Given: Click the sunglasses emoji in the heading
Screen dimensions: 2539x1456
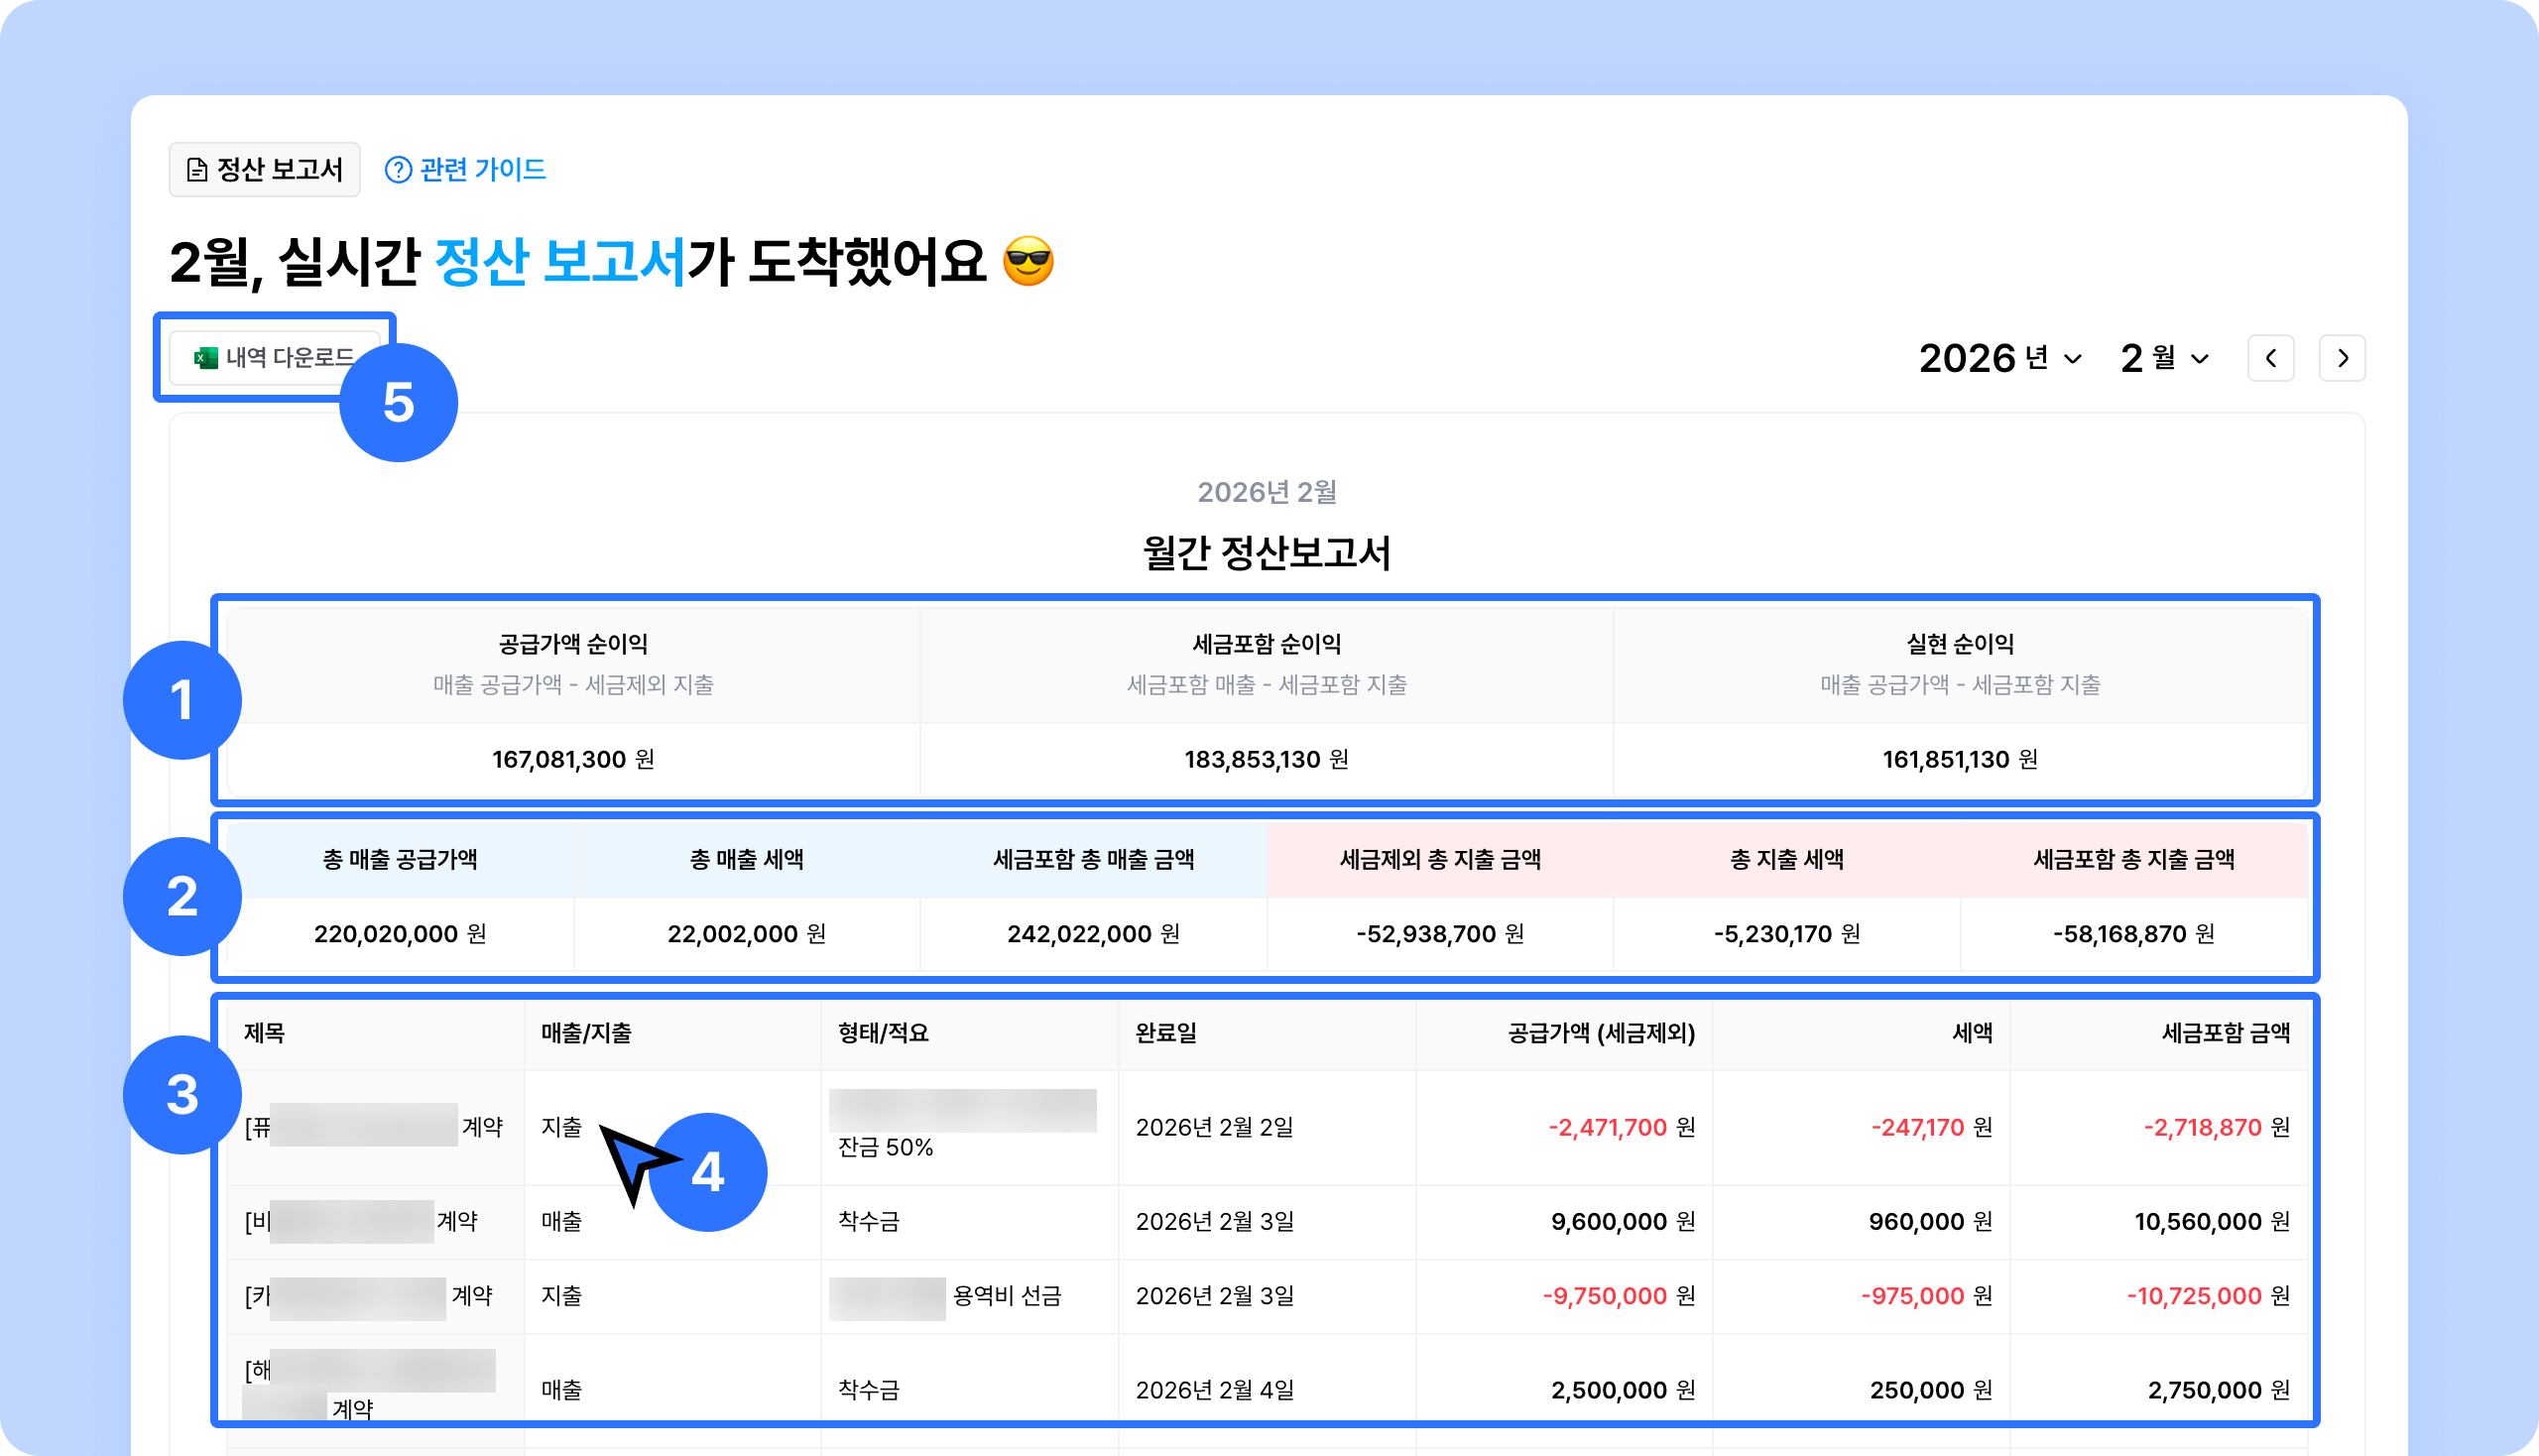Looking at the screenshot, I should [1028, 262].
